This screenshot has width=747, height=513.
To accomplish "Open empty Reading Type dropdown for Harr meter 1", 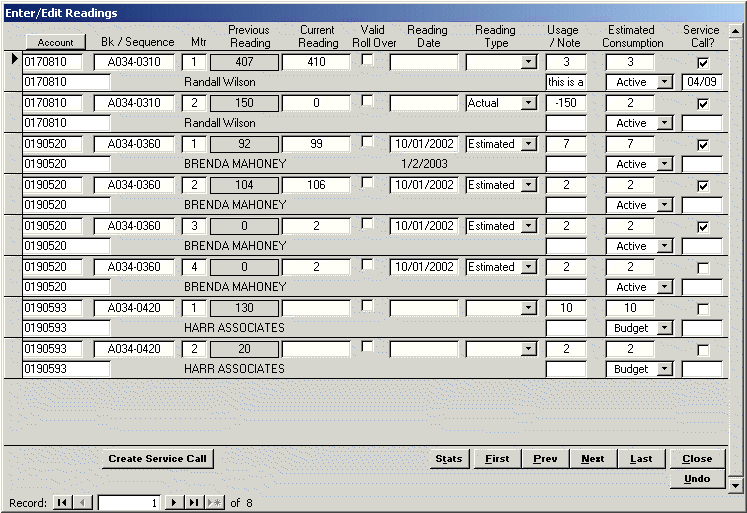I will click(528, 308).
